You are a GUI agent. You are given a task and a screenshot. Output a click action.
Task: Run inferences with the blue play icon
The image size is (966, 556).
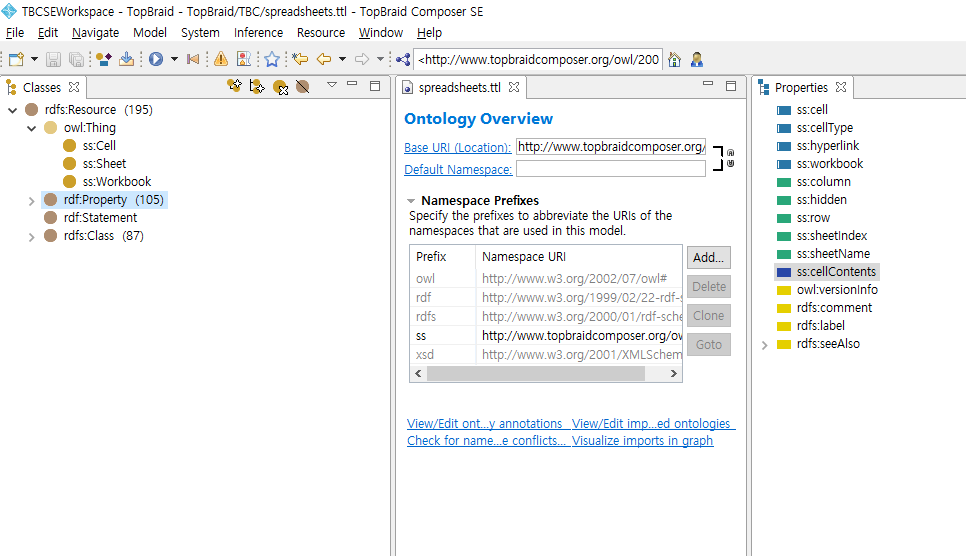tap(156, 59)
